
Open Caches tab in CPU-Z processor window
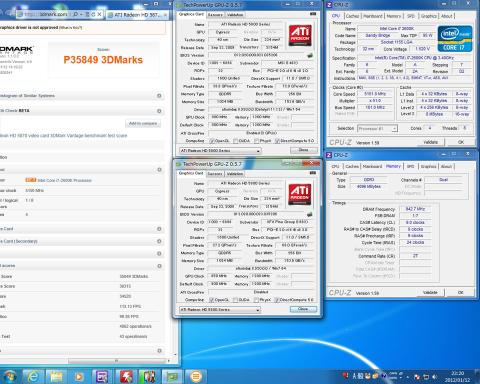tap(352, 16)
